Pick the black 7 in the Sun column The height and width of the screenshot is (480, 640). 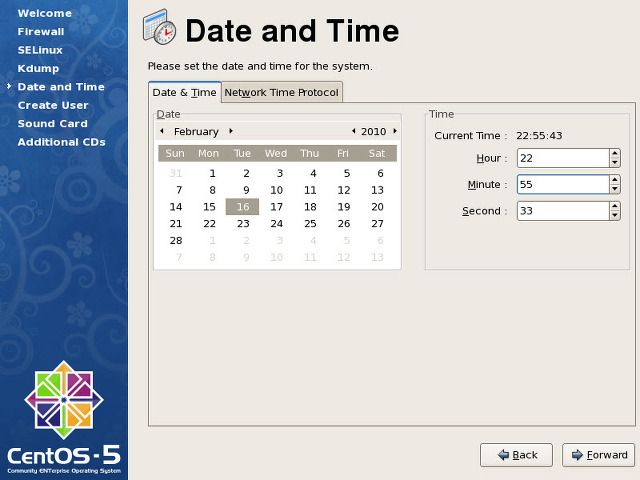[x=179, y=190]
